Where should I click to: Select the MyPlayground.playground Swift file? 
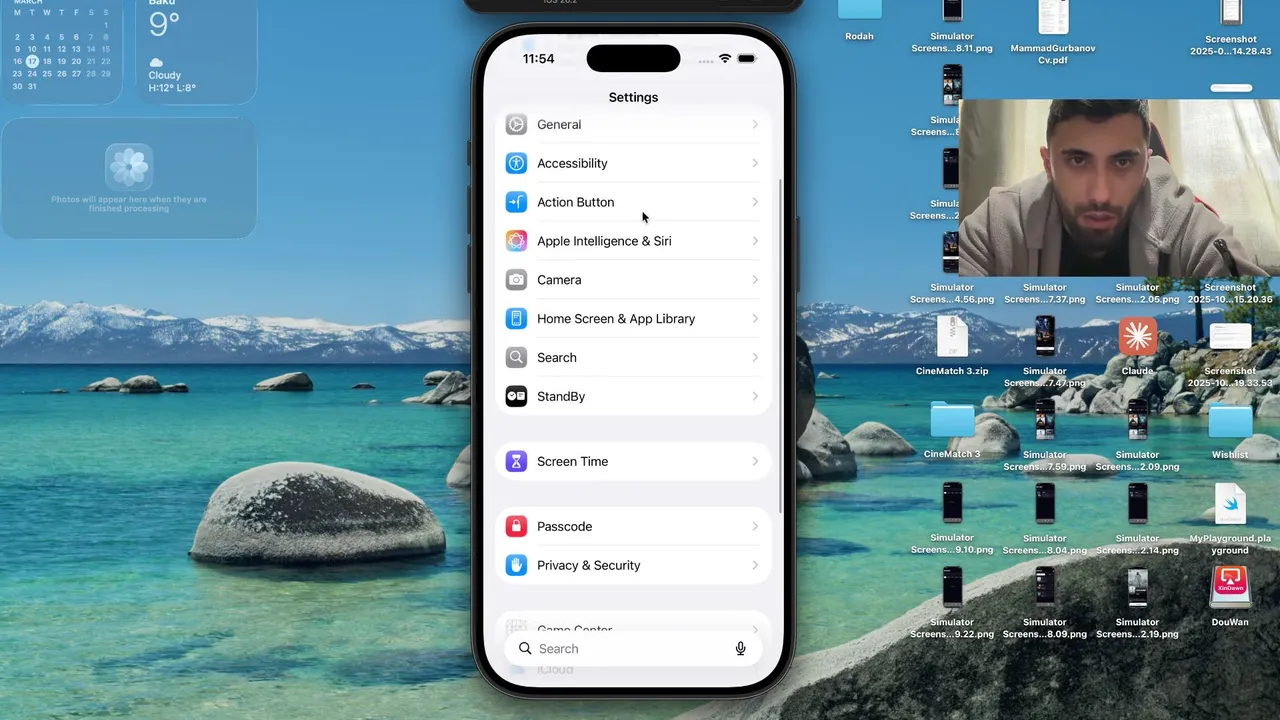pos(1230,505)
